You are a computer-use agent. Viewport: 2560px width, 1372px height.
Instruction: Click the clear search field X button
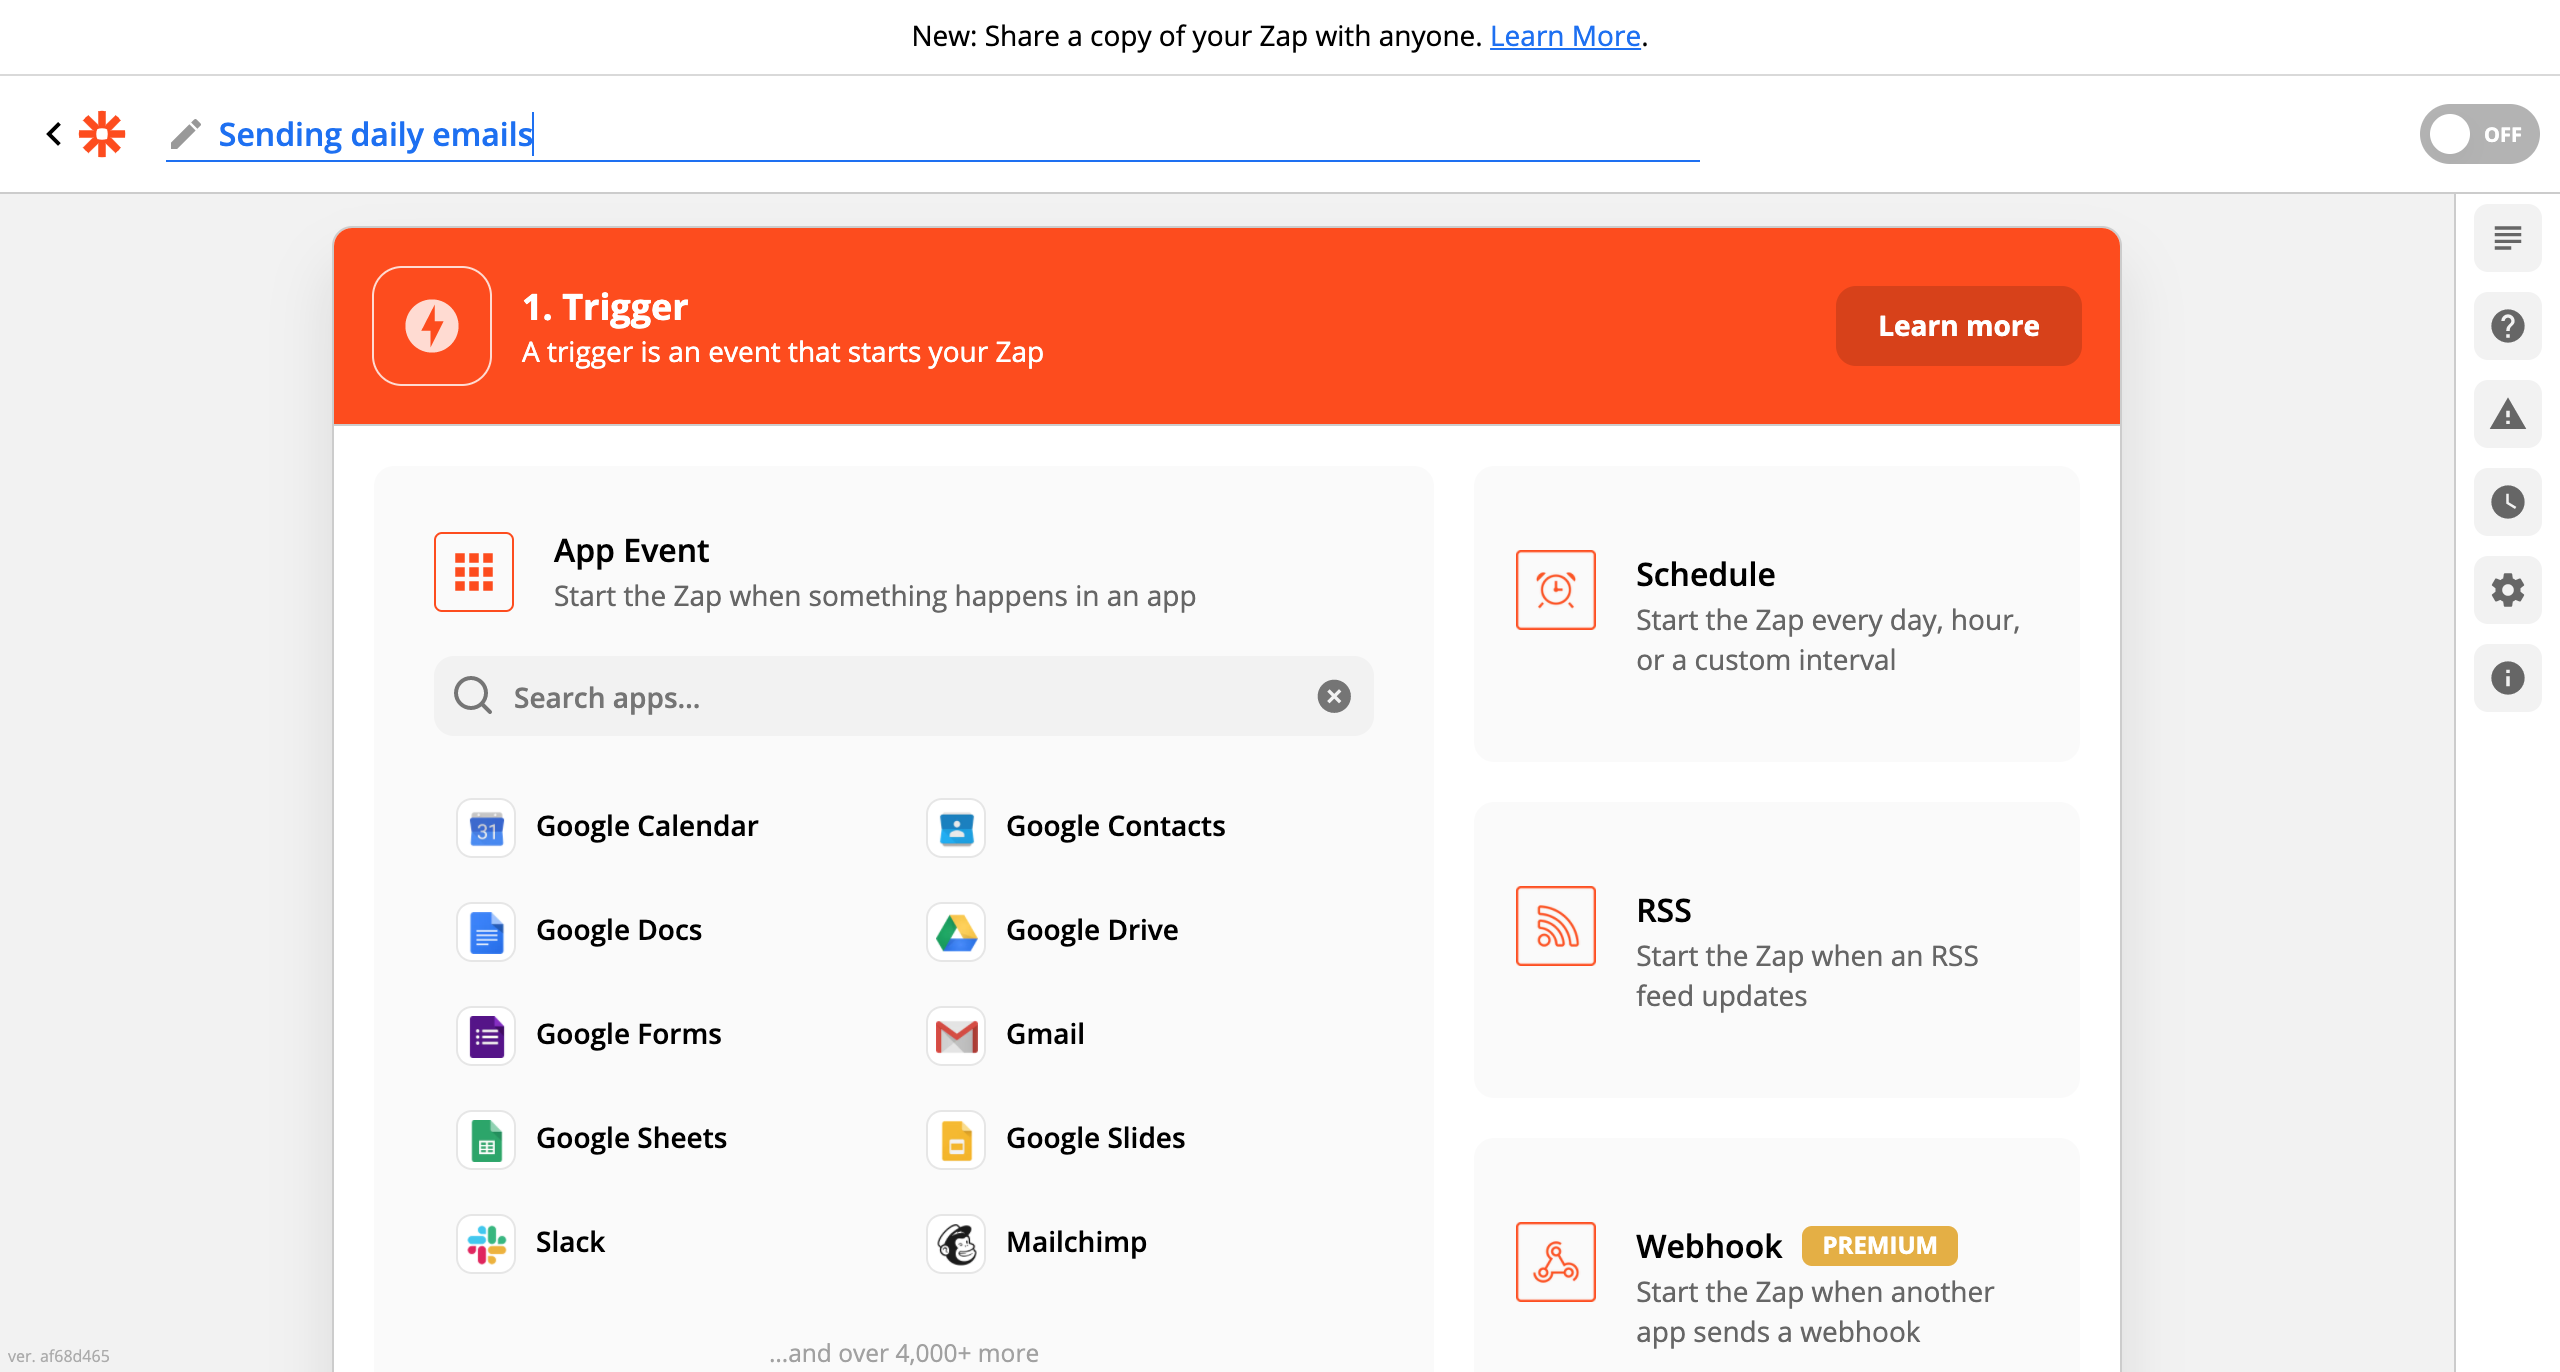click(1336, 694)
